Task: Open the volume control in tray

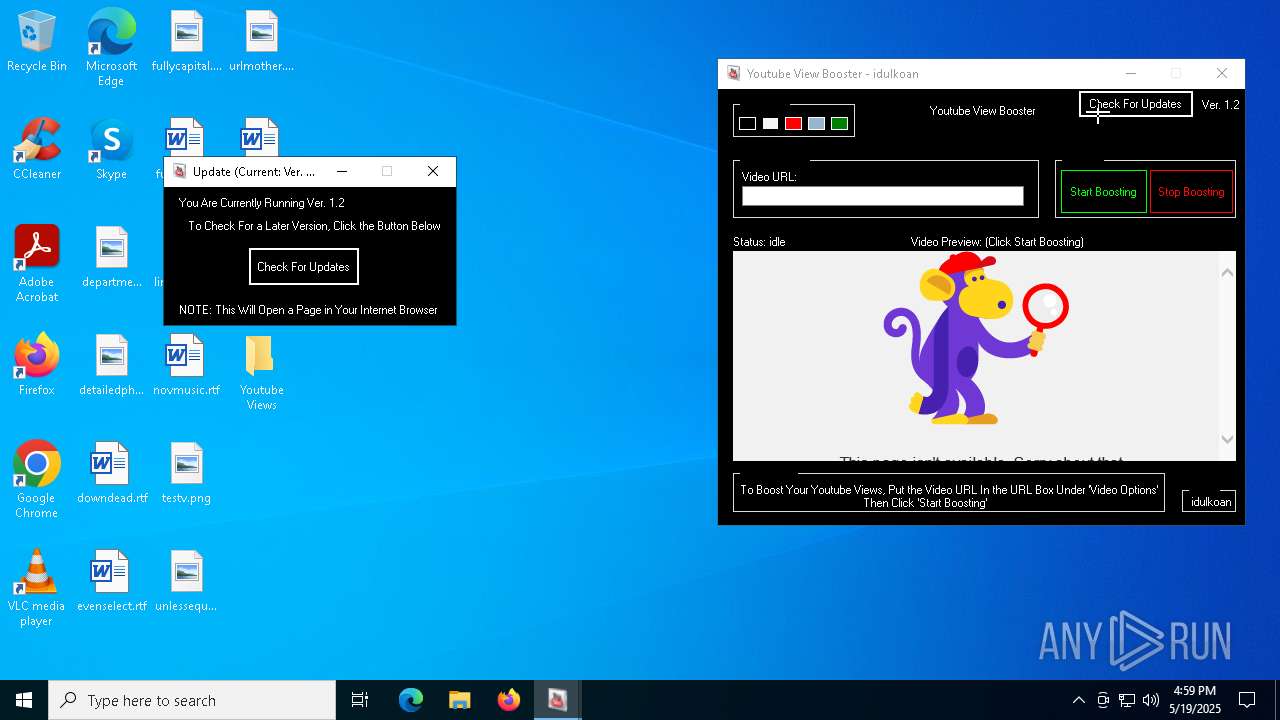Action: point(1151,700)
